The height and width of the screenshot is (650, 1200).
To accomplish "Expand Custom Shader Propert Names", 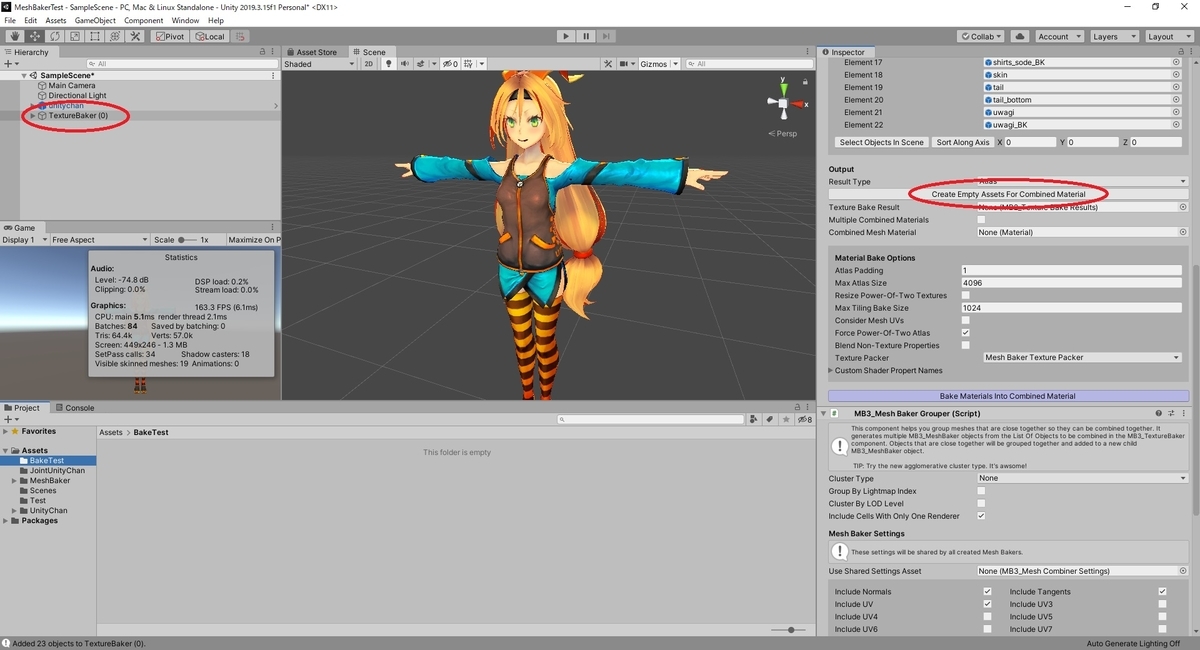I will pyautogui.click(x=832, y=370).
